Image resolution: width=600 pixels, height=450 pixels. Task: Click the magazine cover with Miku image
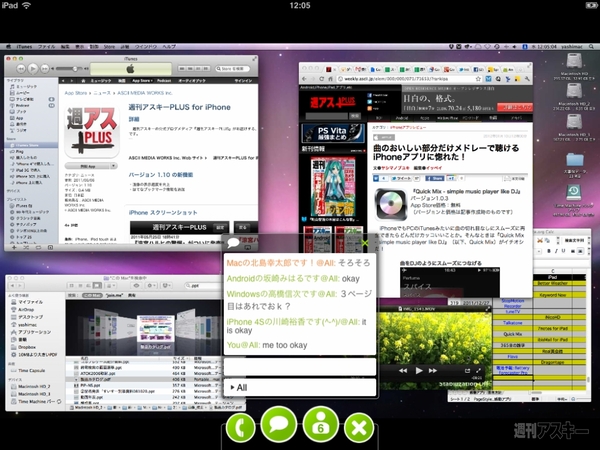[x=333, y=188]
